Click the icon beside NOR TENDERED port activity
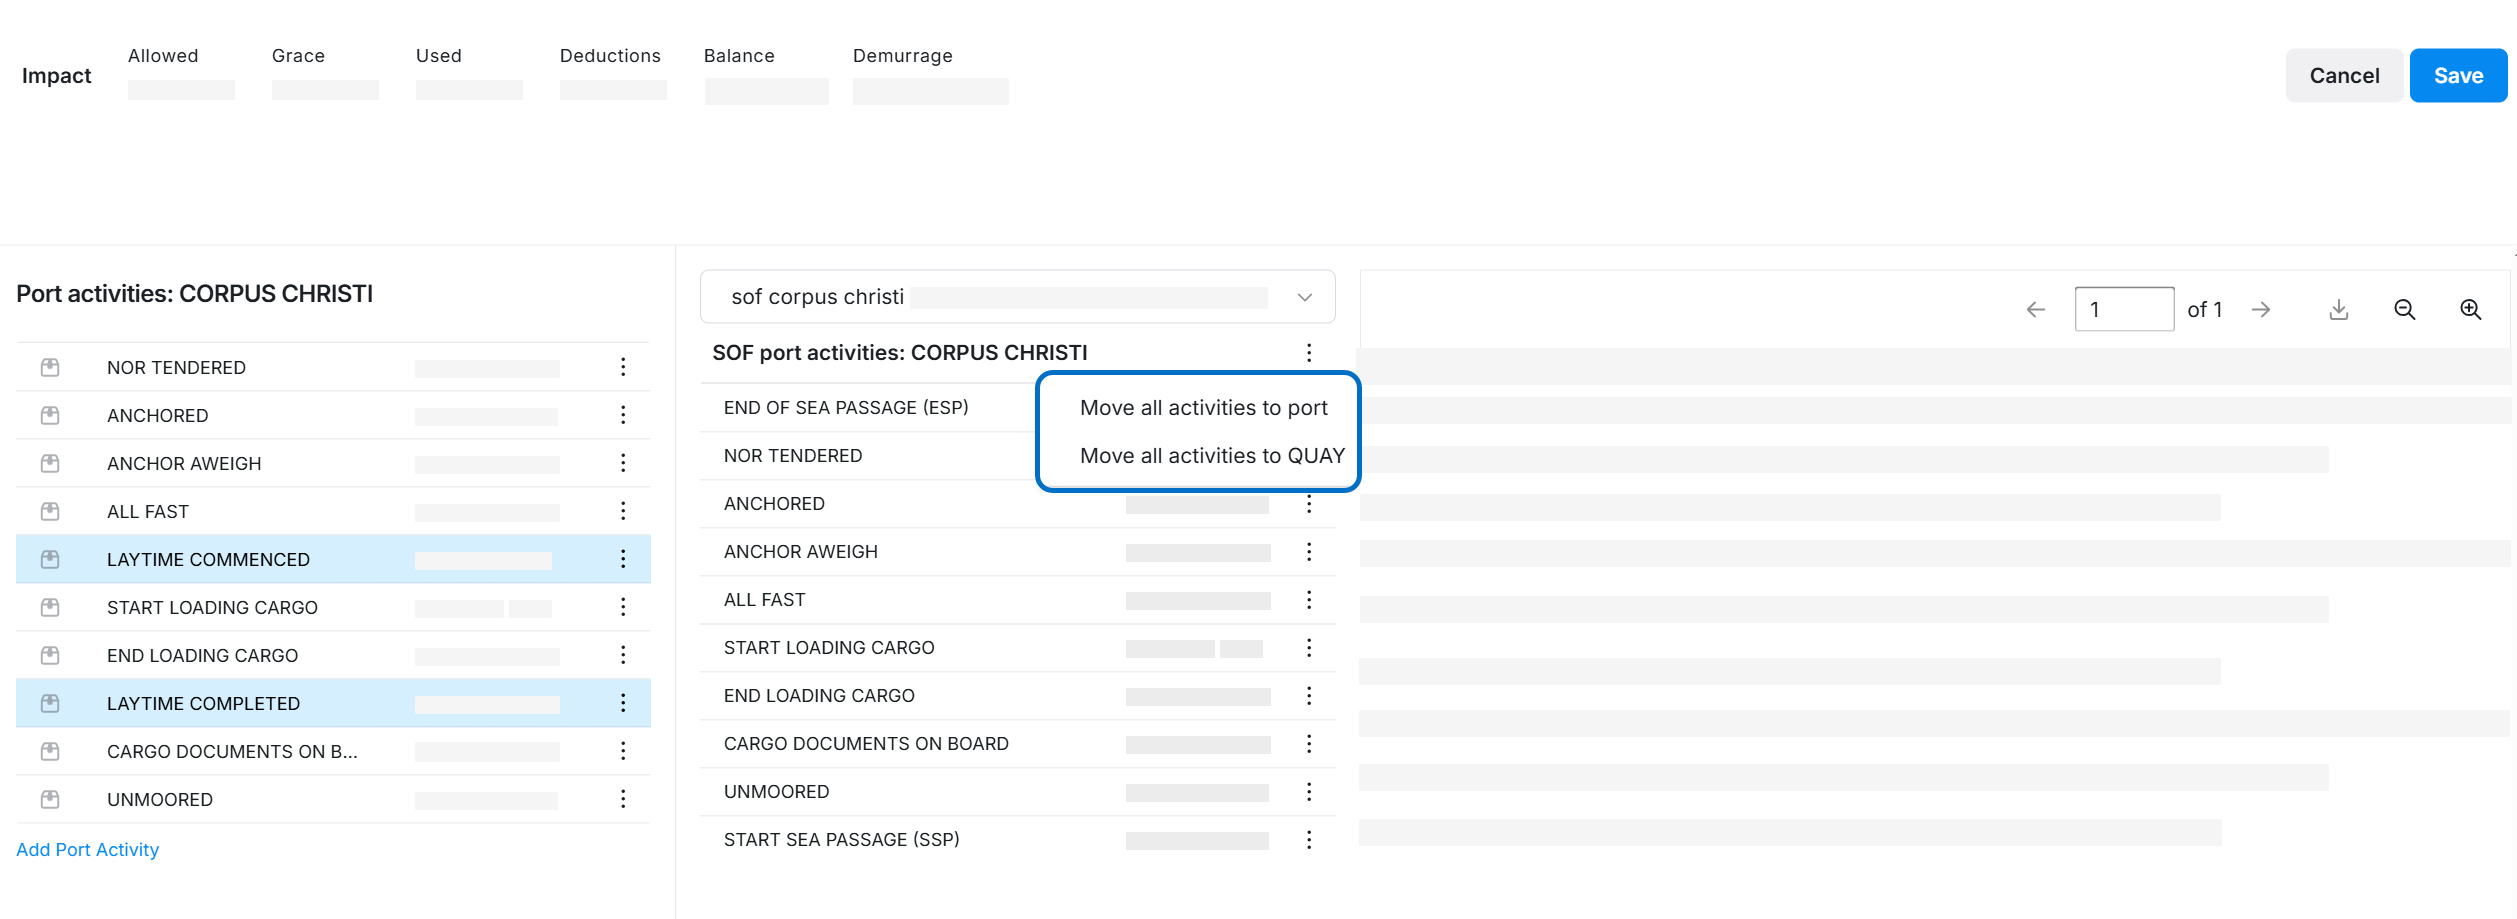 50,367
